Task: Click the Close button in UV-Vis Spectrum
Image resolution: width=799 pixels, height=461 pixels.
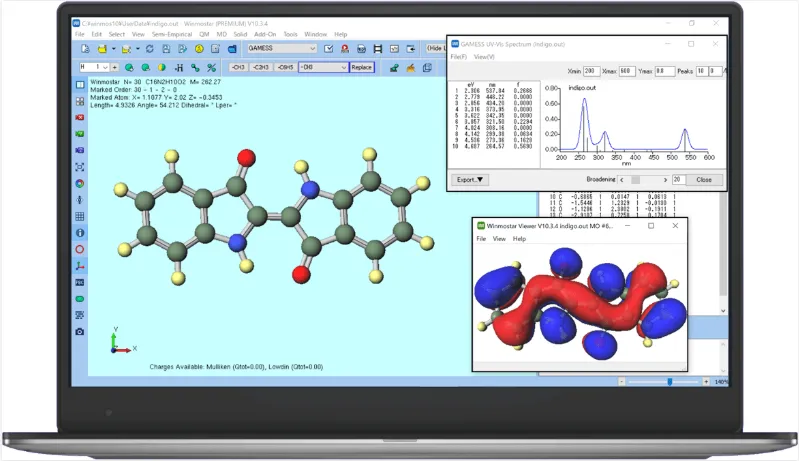Action: (x=704, y=180)
